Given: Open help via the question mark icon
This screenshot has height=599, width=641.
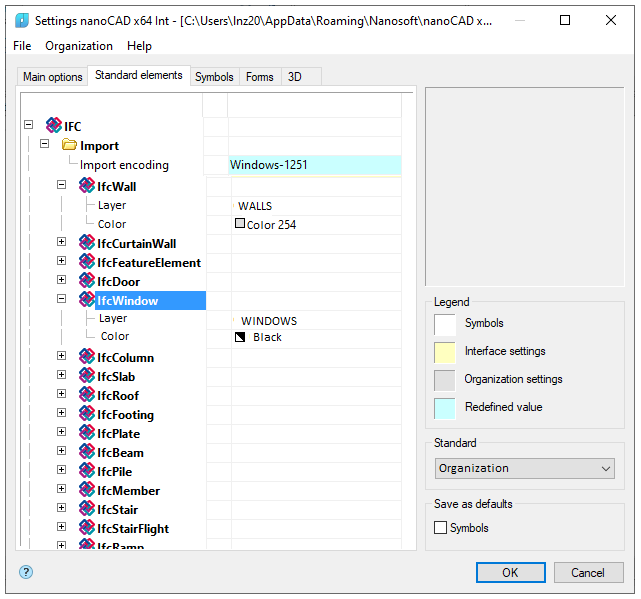Looking at the screenshot, I should [x=26, y=572].
